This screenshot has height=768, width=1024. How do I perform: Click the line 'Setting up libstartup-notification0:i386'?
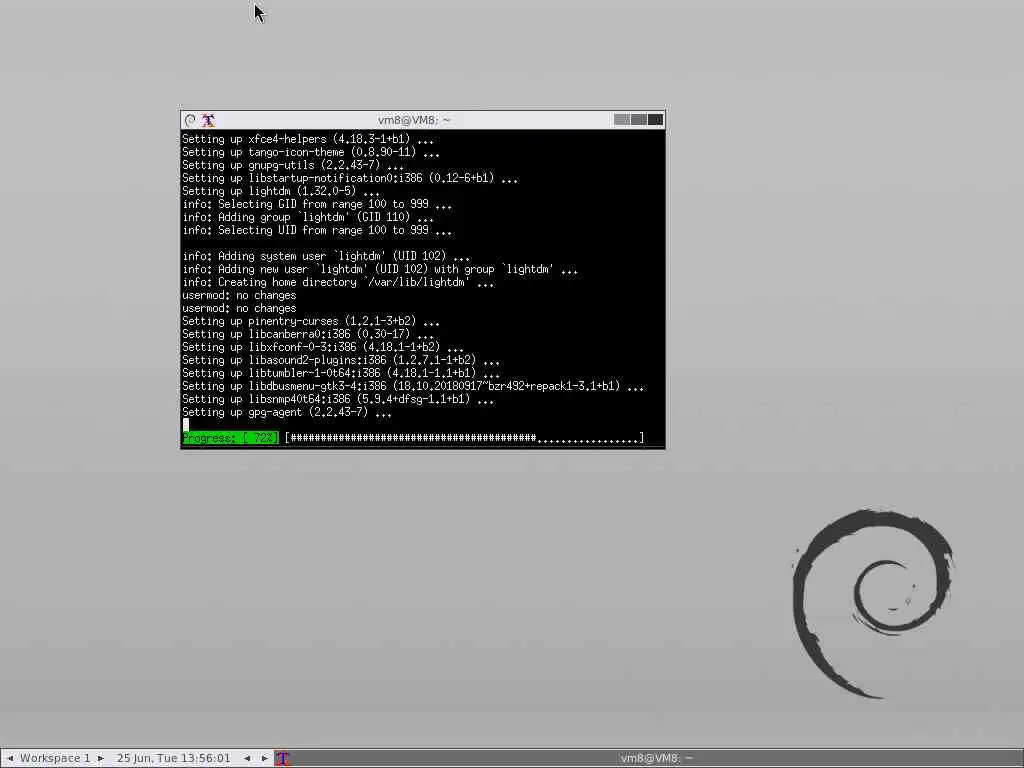(350, 178)
